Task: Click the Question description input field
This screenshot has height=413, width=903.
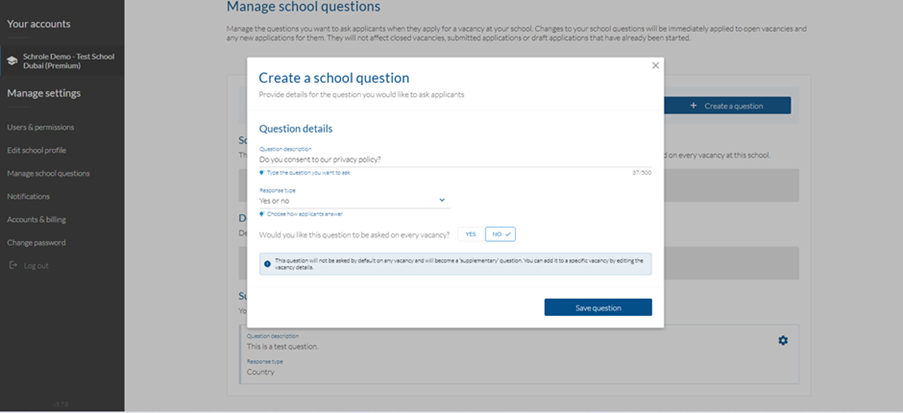Action: pos(455,160)
